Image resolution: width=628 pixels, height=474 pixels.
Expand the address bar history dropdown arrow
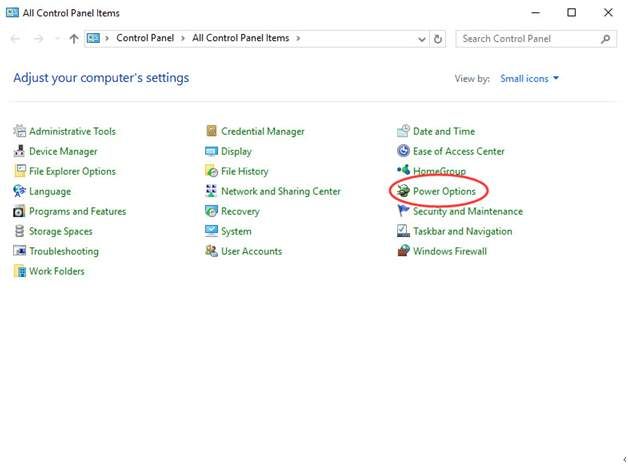click(x=421, y=39)
